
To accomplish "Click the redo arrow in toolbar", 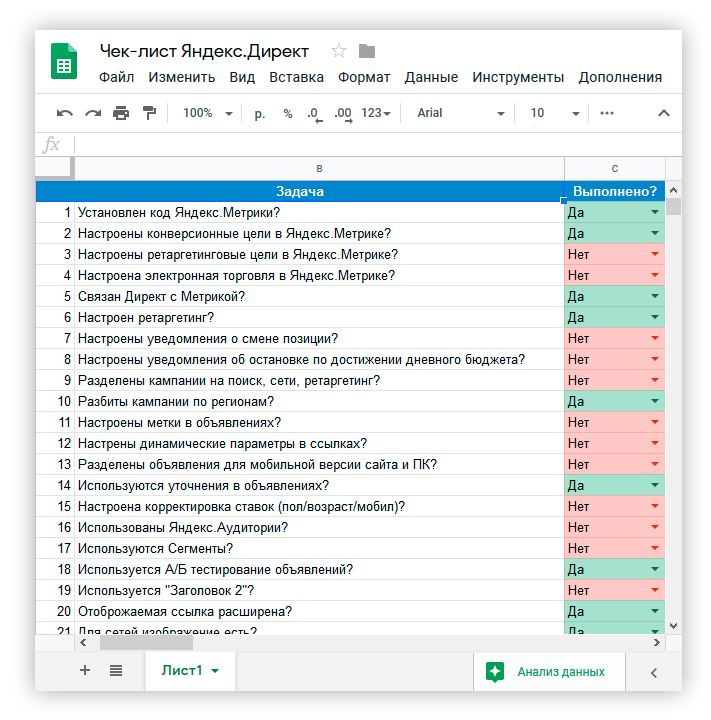I will click(x=93, y=113).
